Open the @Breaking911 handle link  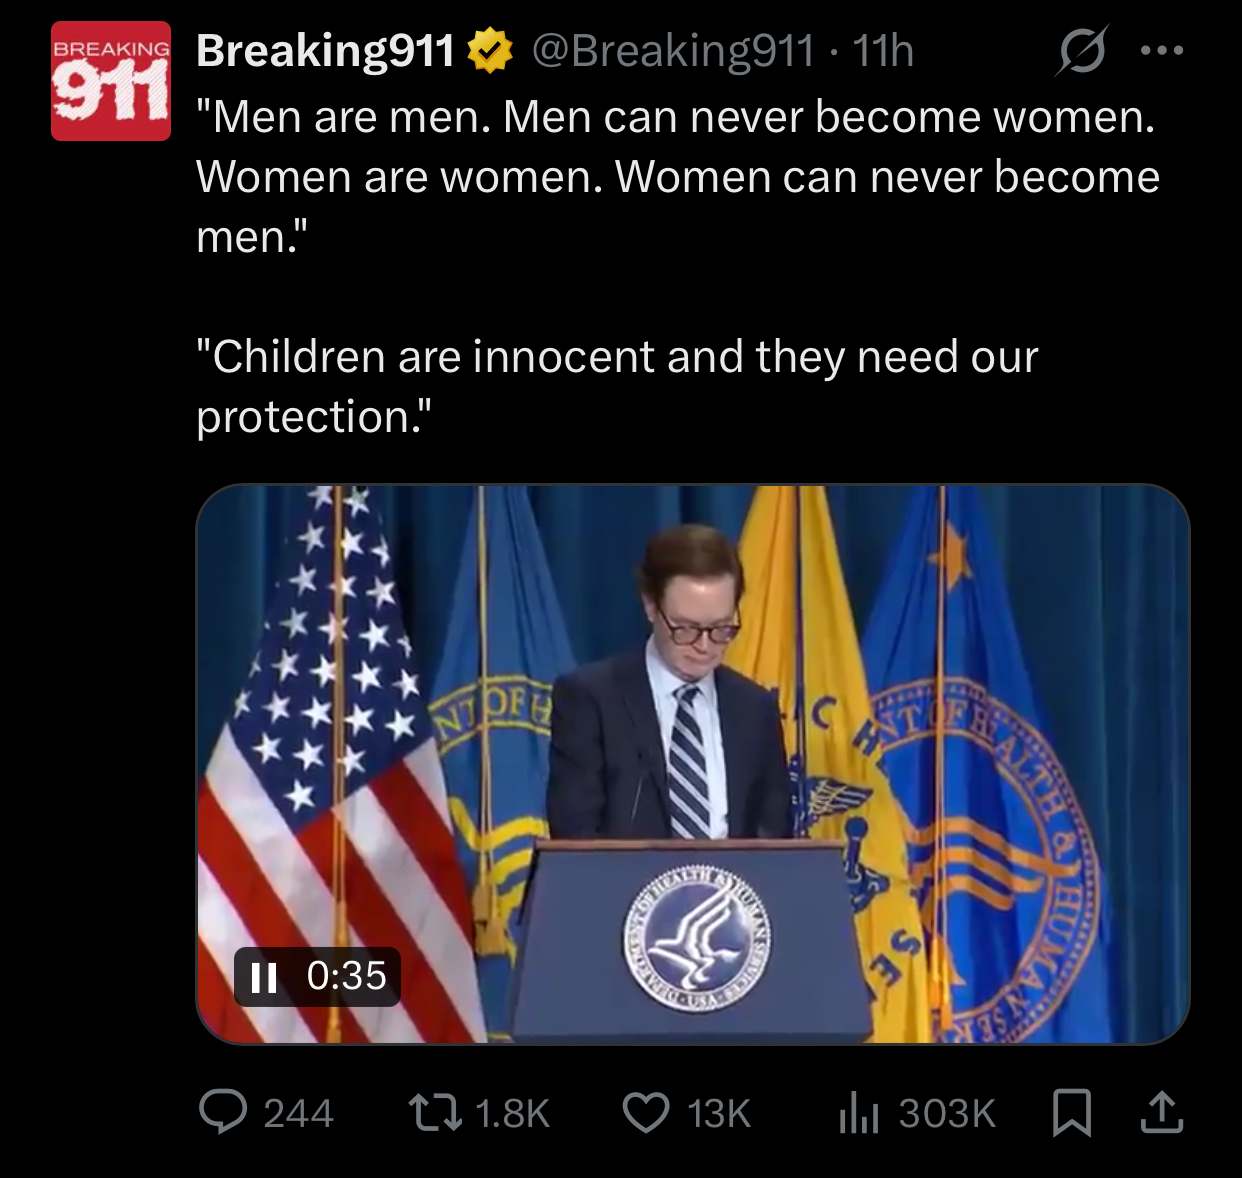pyautogui.click(x=673, y=51)
